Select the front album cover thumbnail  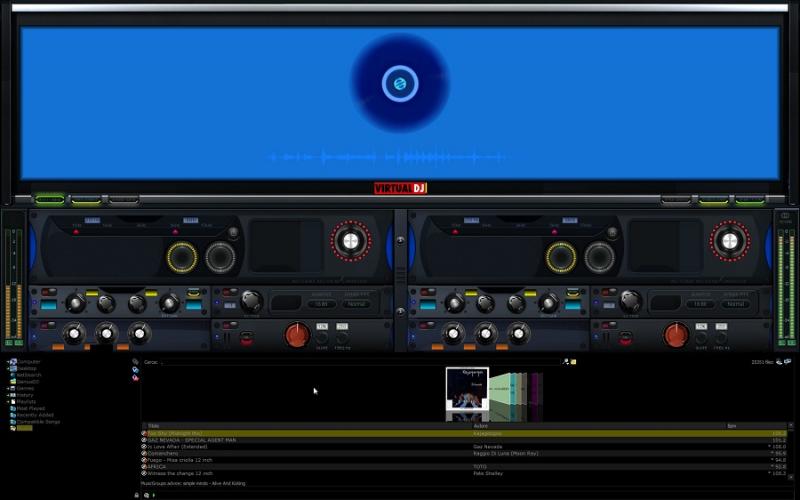pyautogui.click(x=467, y=389)
